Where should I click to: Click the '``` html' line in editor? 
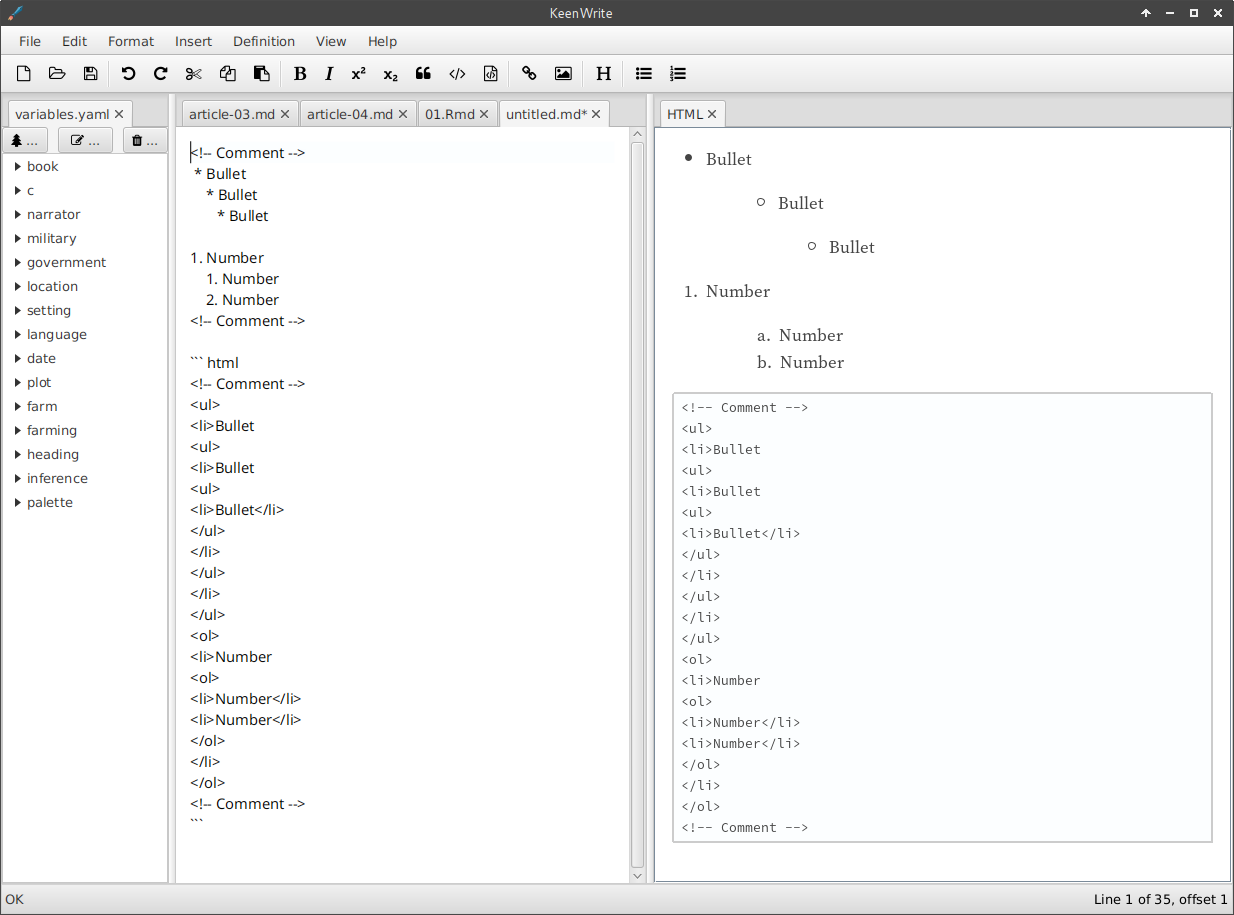(x=214, y=362)
